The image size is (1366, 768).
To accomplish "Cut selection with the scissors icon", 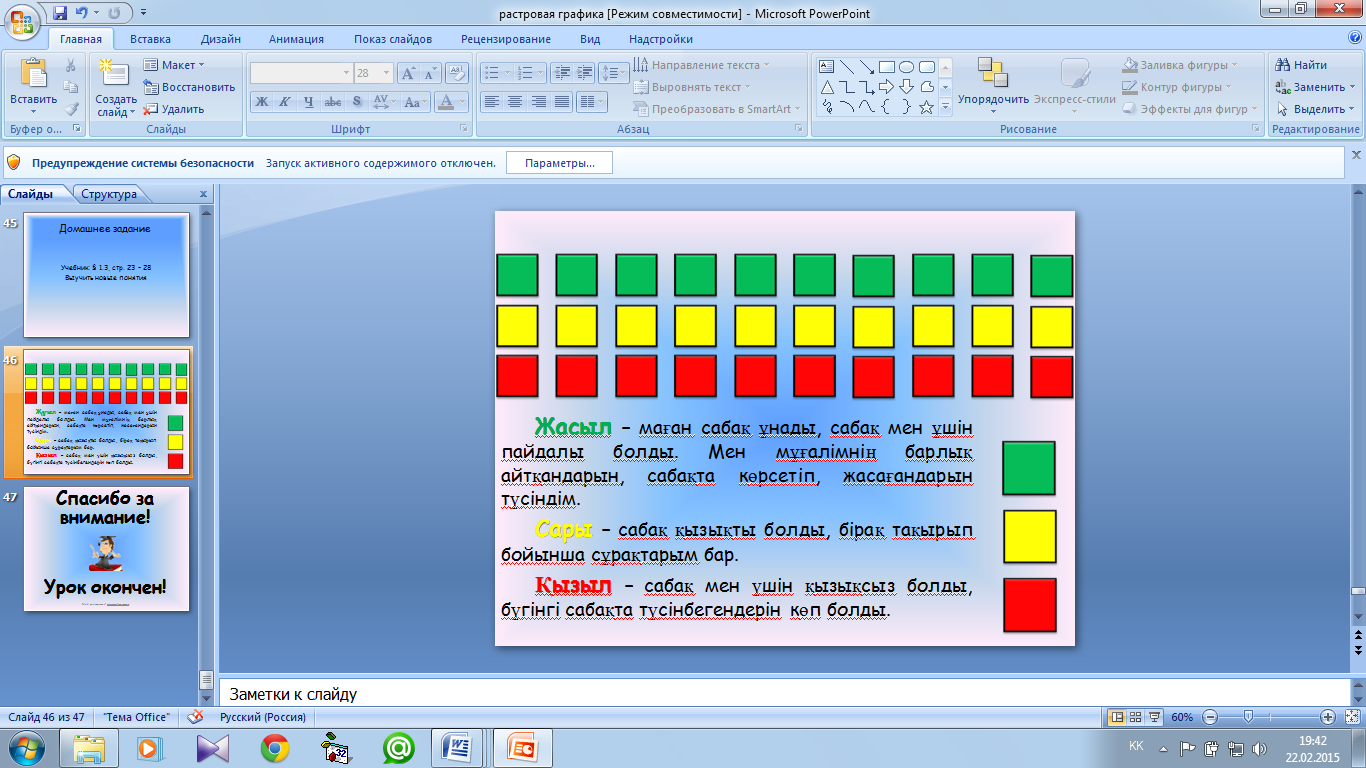I will click(x=71, y=65).
